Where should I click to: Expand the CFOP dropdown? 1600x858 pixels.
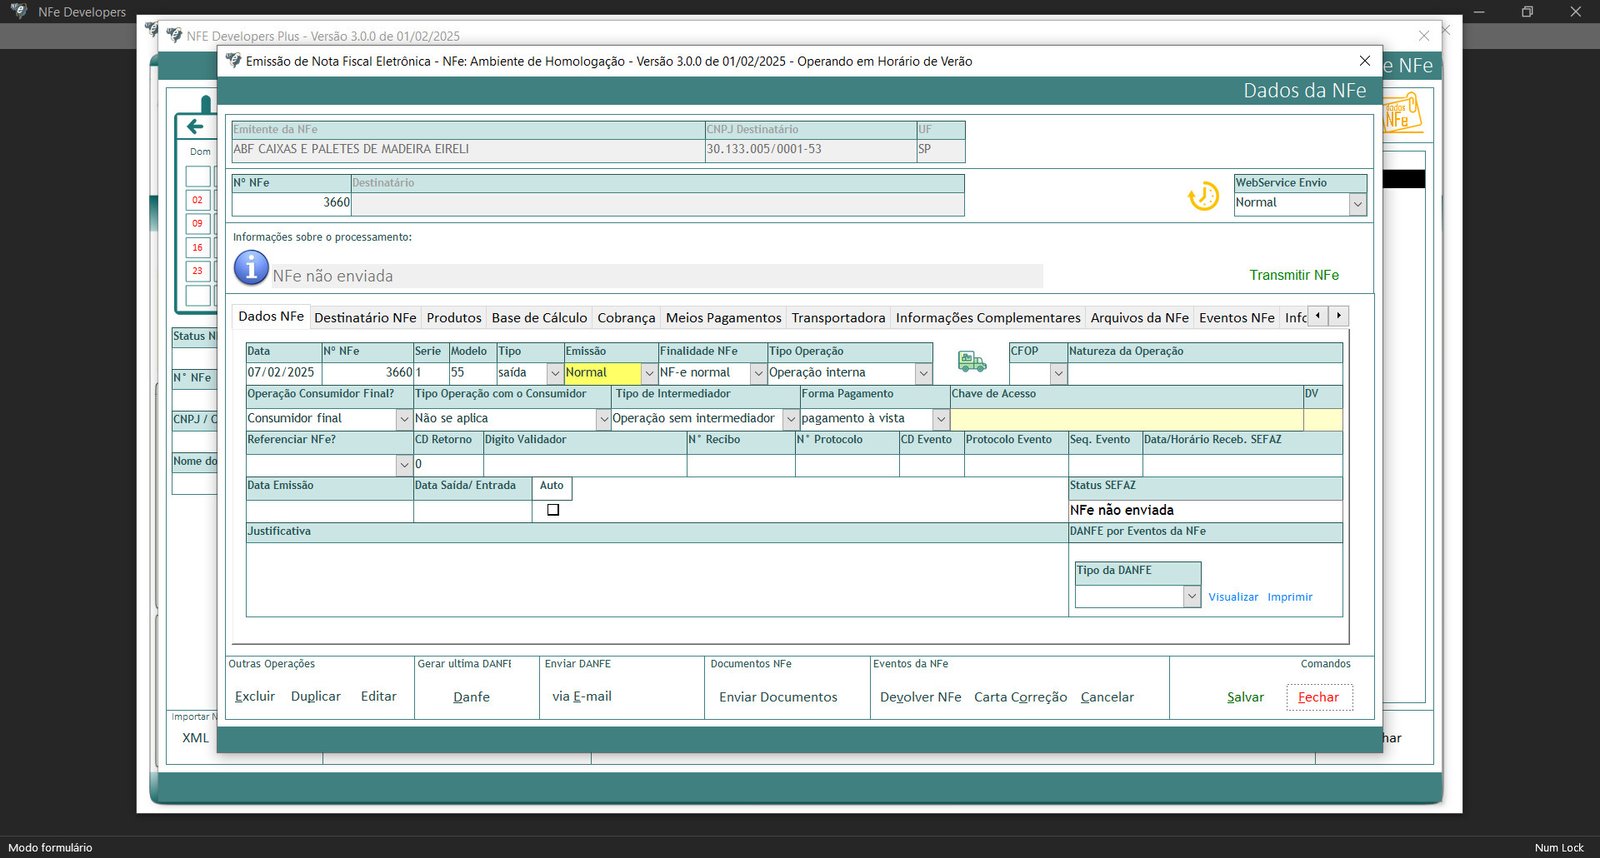(1058, 373)
